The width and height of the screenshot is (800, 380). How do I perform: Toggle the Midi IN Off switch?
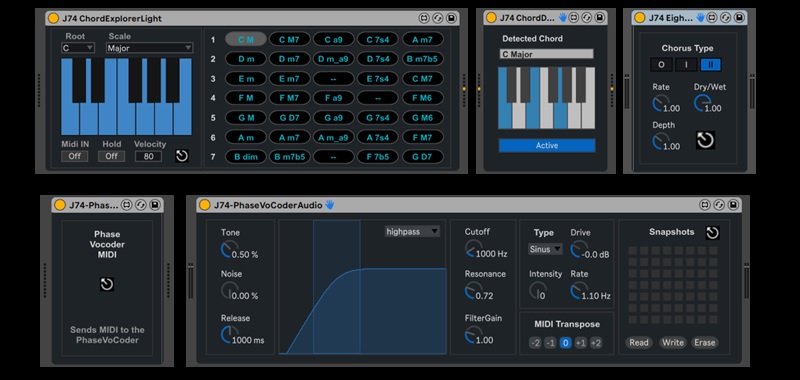point(74,157)
